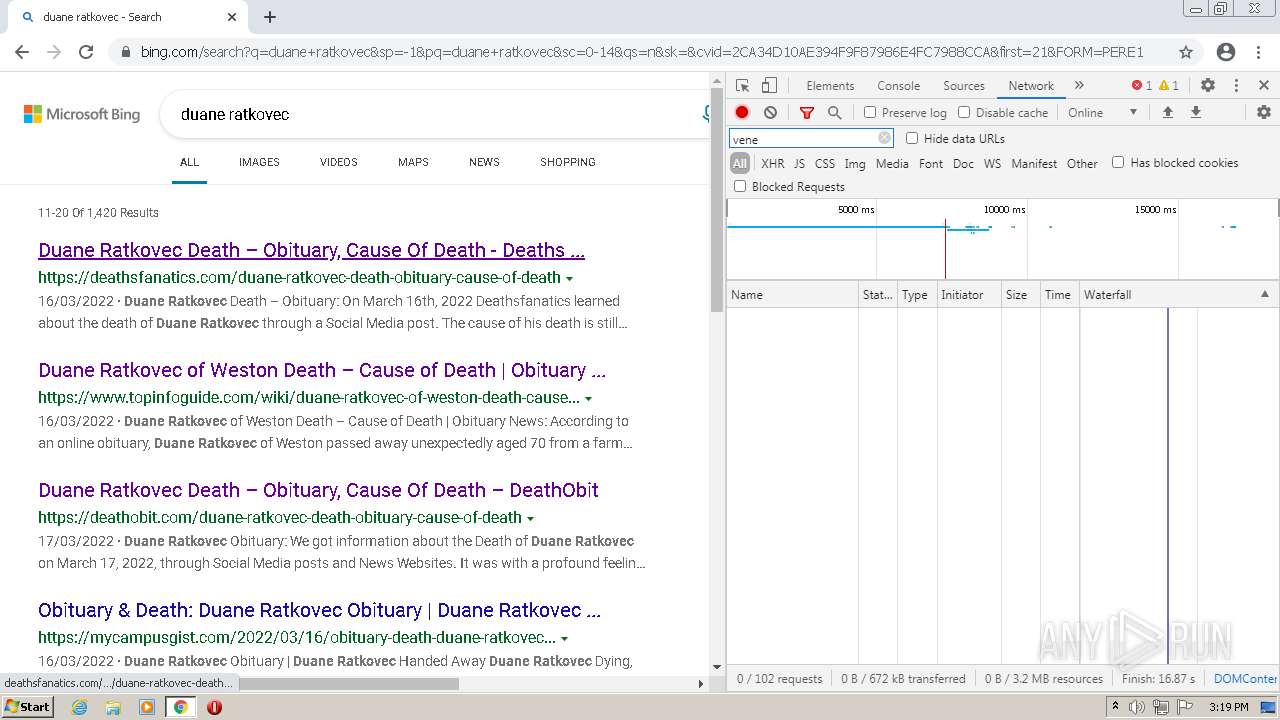Image resolution: width=1280 pixels, height=720 pixels.
Task: Filter requests by Media type
Action: 892,163
